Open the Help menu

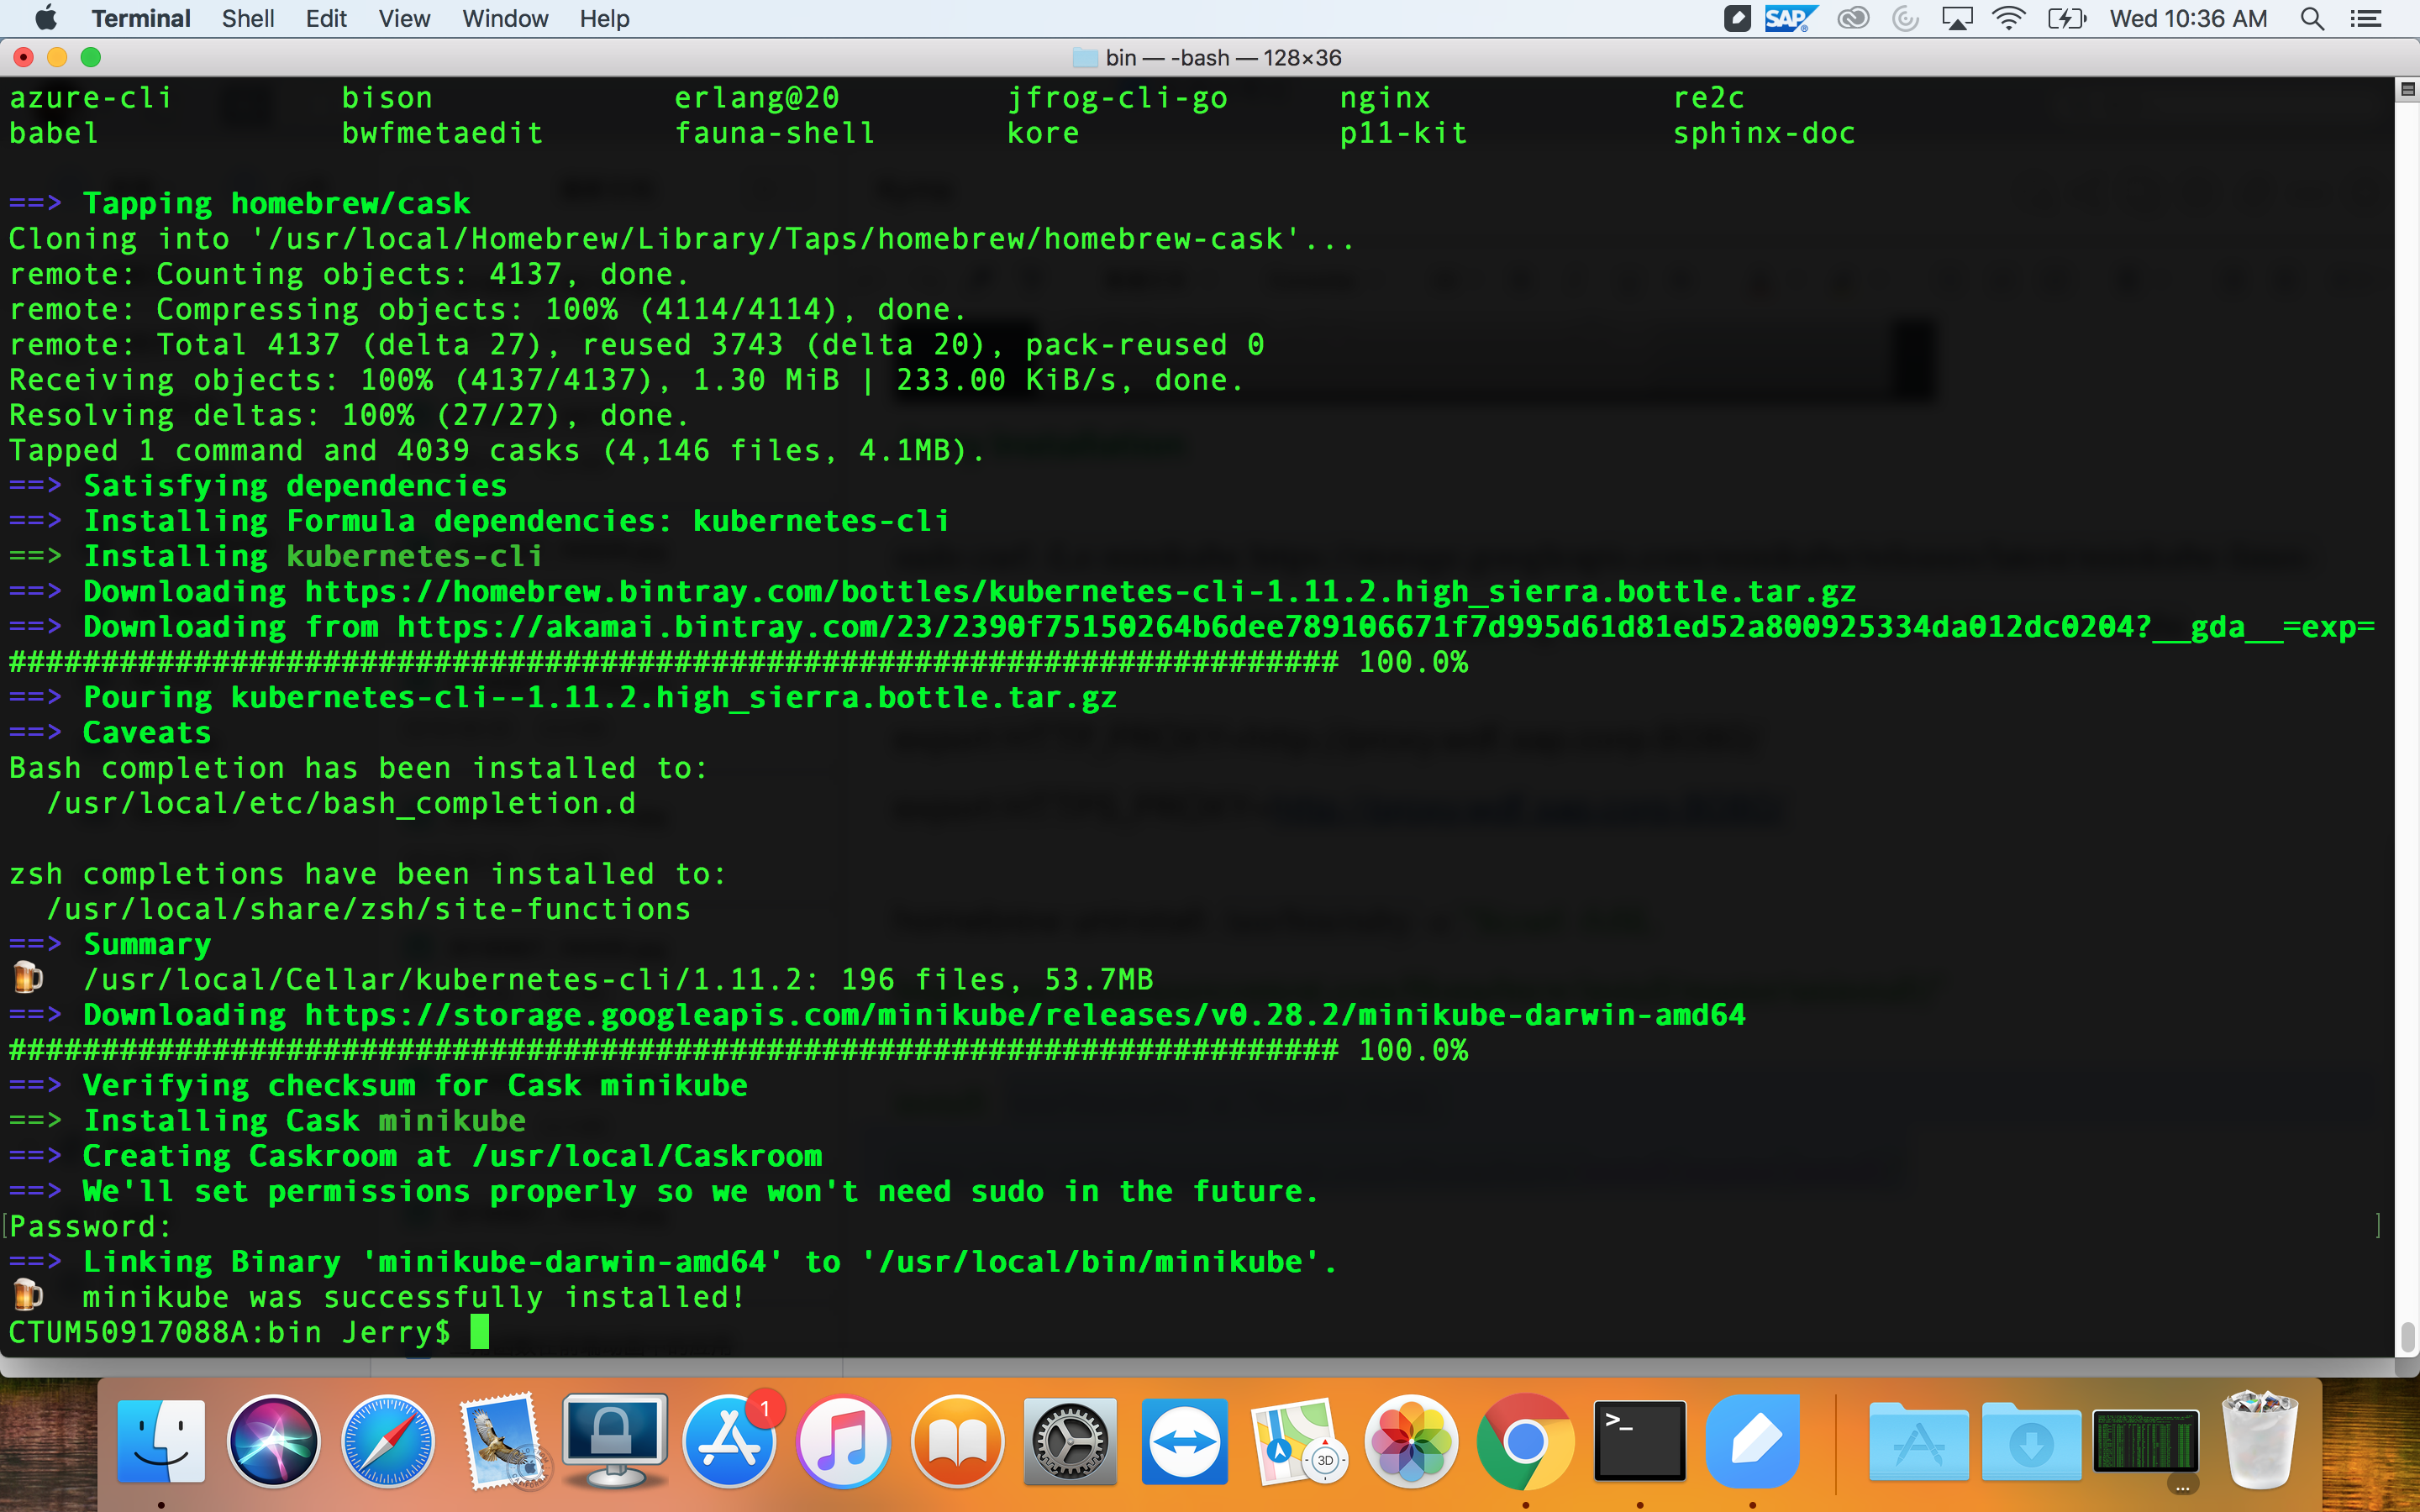click(604, 18)
